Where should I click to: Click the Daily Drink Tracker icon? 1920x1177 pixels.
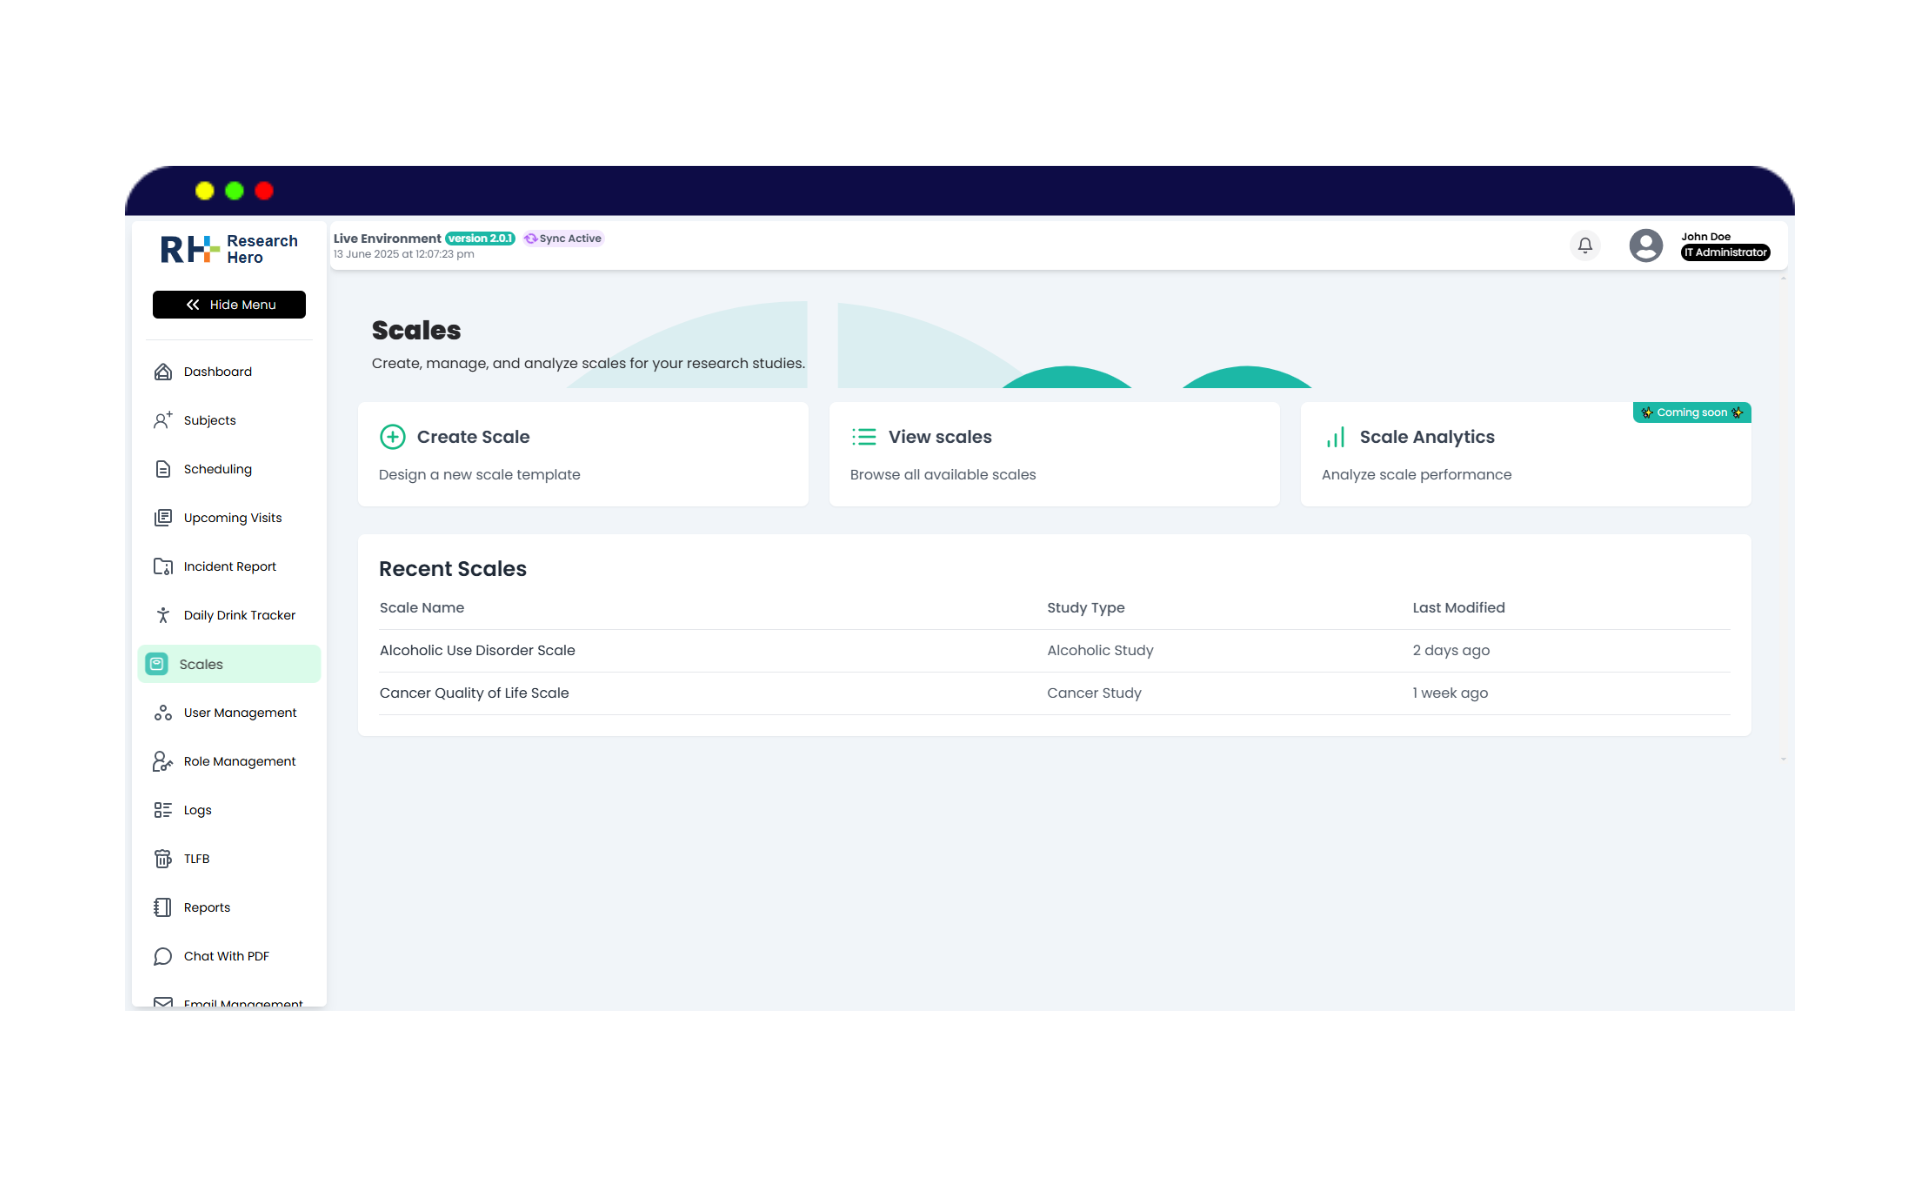(x=163, y=615)
